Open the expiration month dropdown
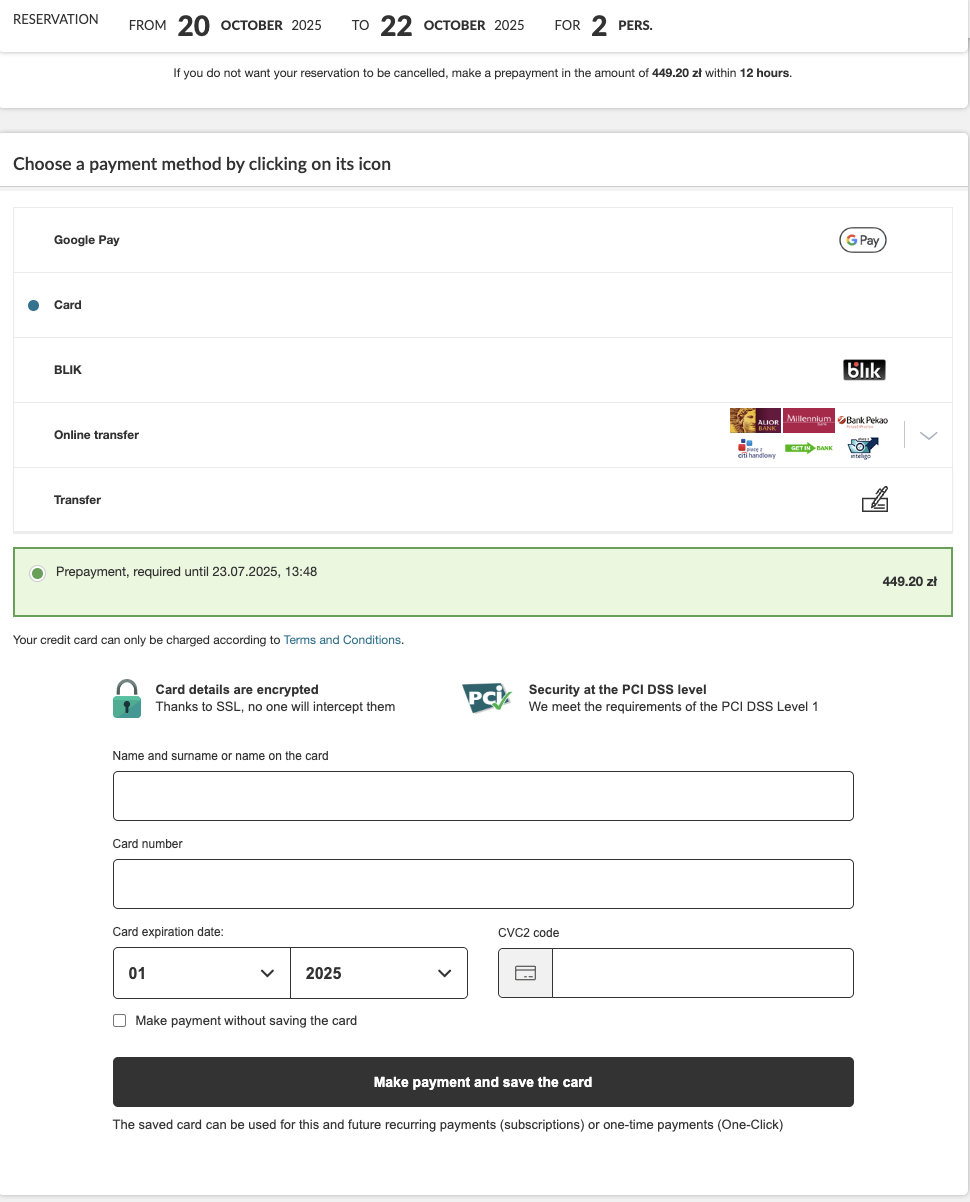Viewport: 970px width, 1202px height. click(x=201, y=973)
